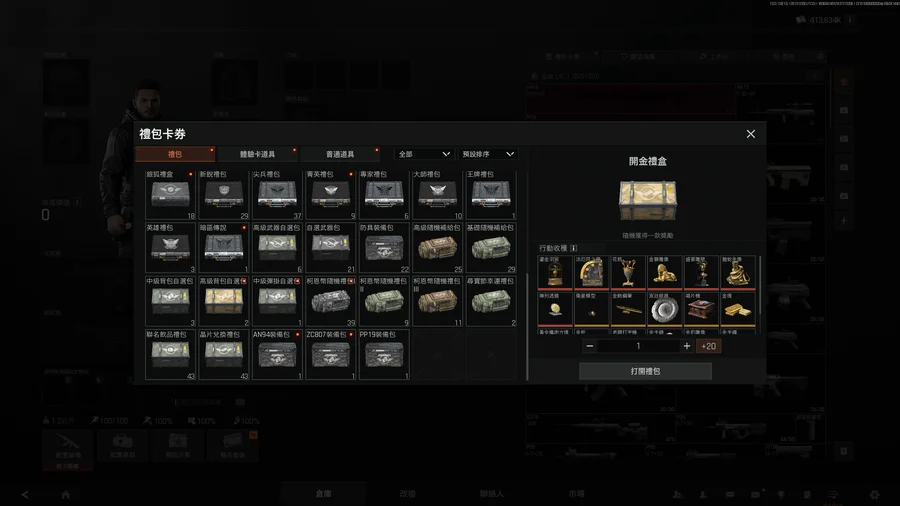Screen dimensions: 900x506
Task: Click the quantity field showing 1
Action: 638,346
